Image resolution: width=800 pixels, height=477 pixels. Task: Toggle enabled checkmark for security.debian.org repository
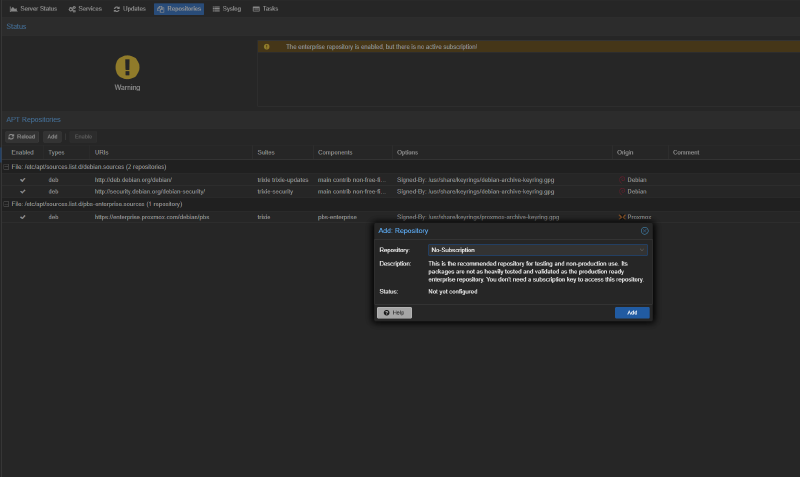pyautogui.click(x=22, y=191)
